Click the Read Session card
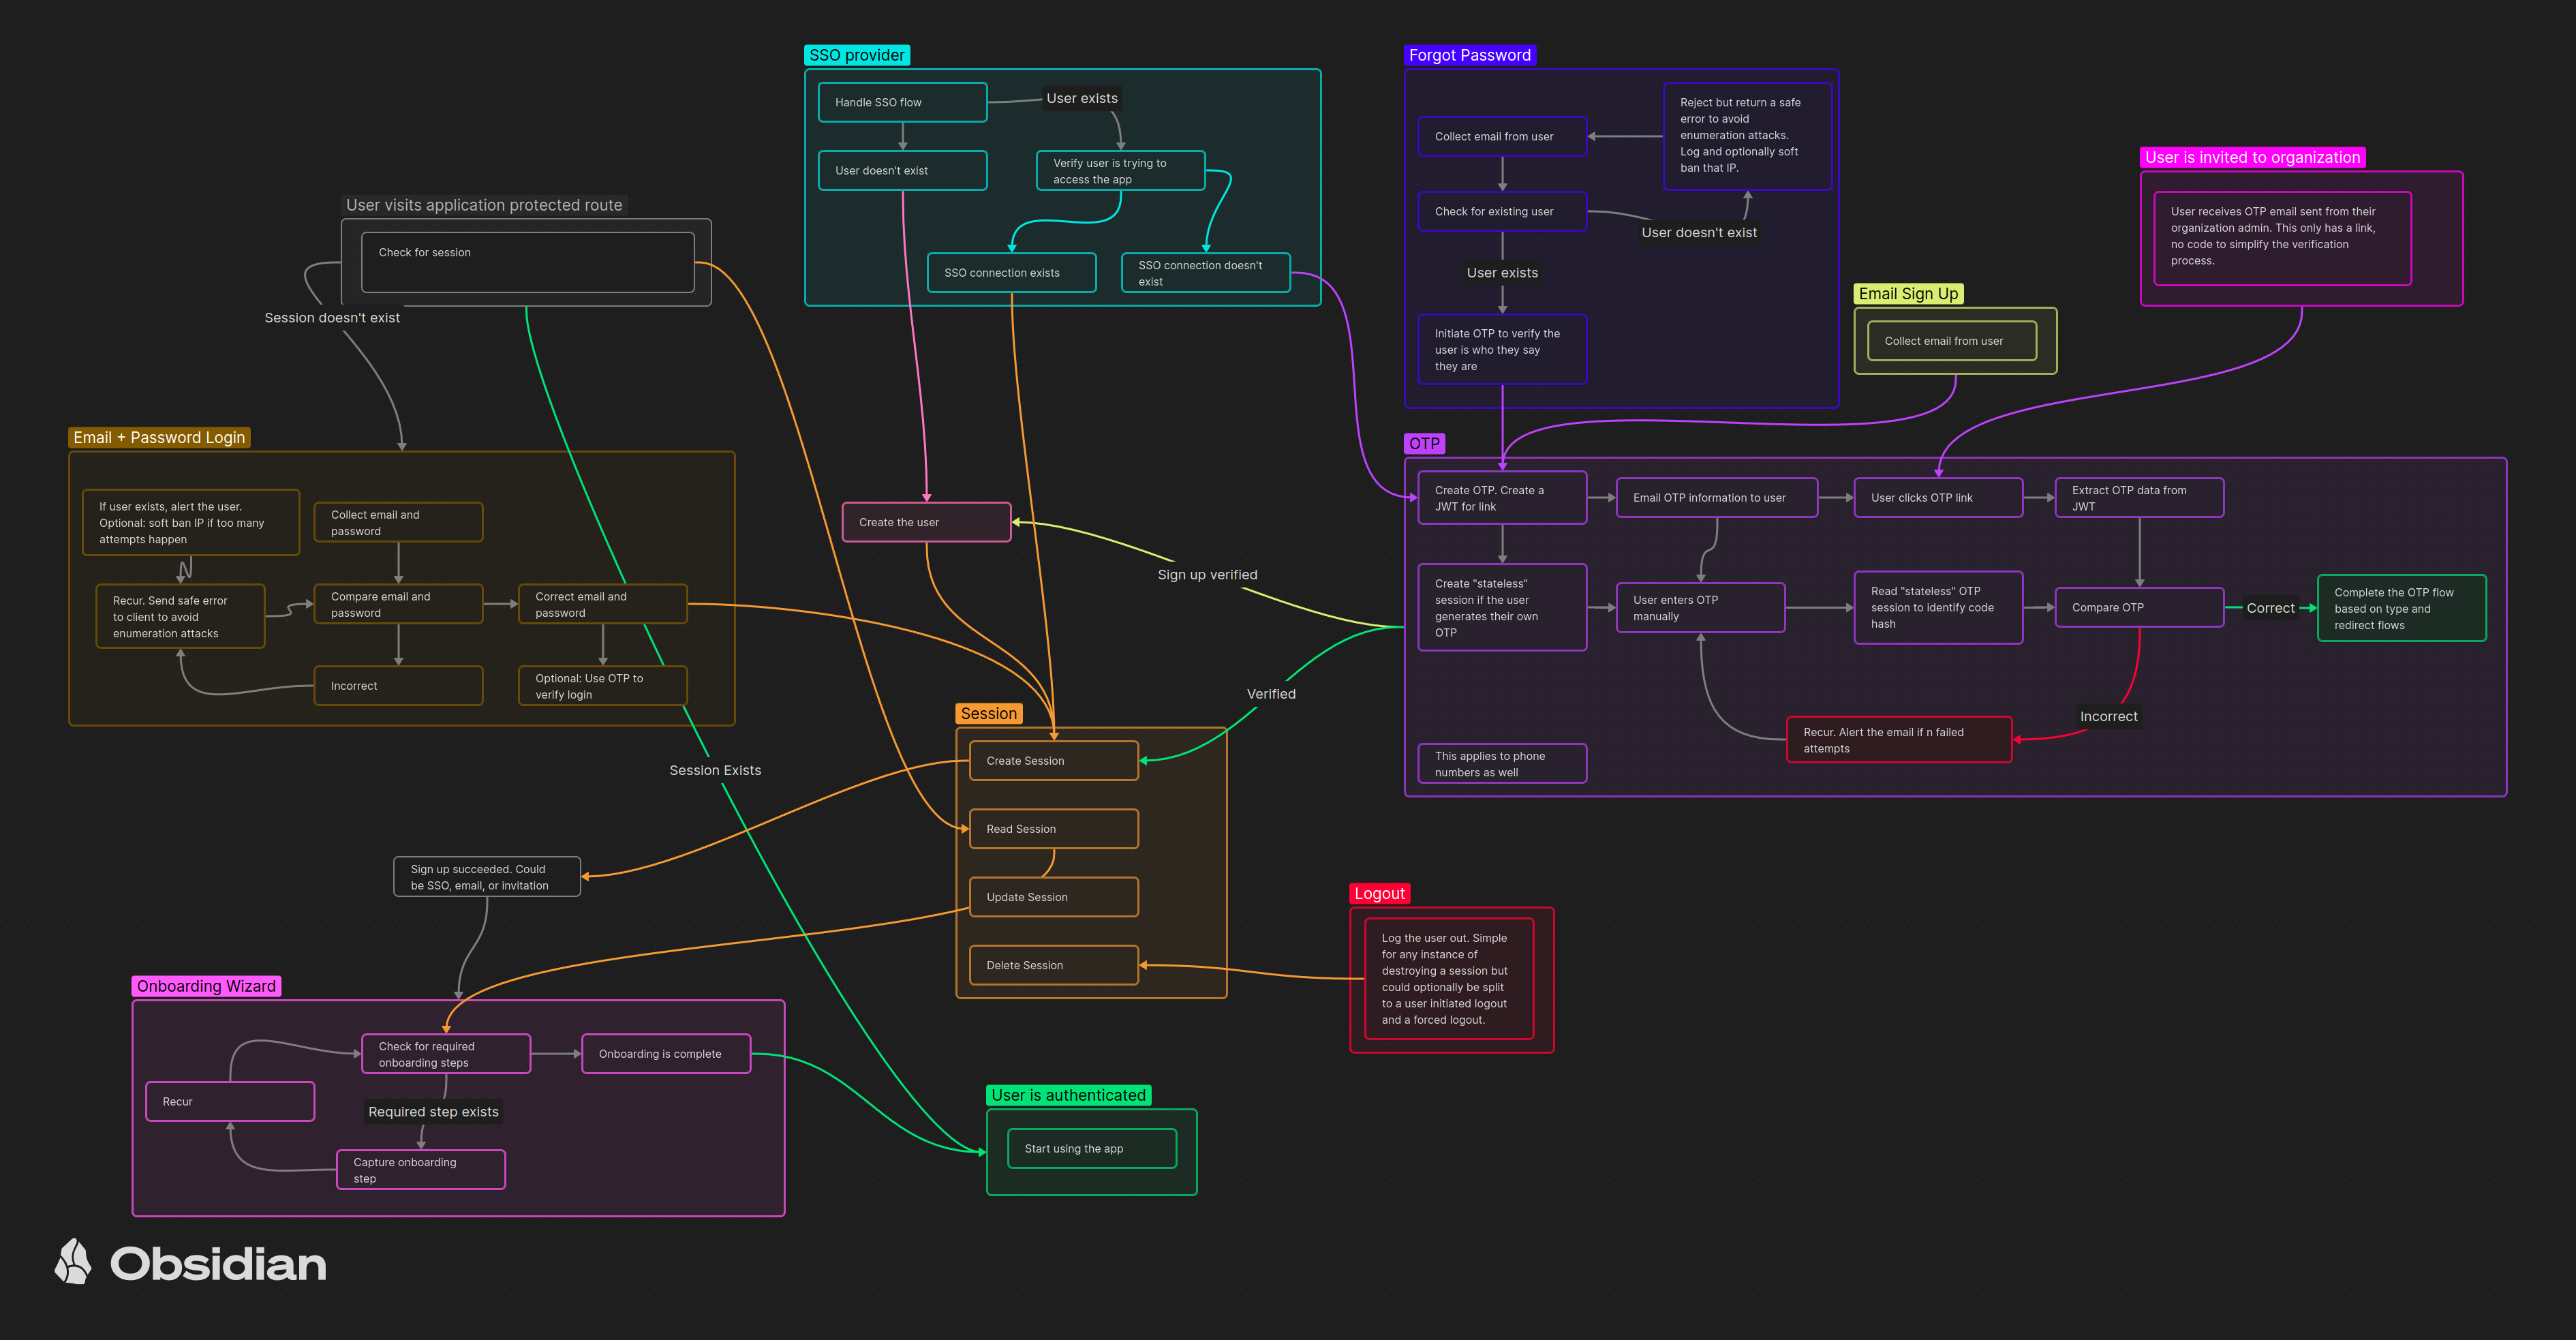Screen dimensions: 2576x1340 (x=1053, y=828)
